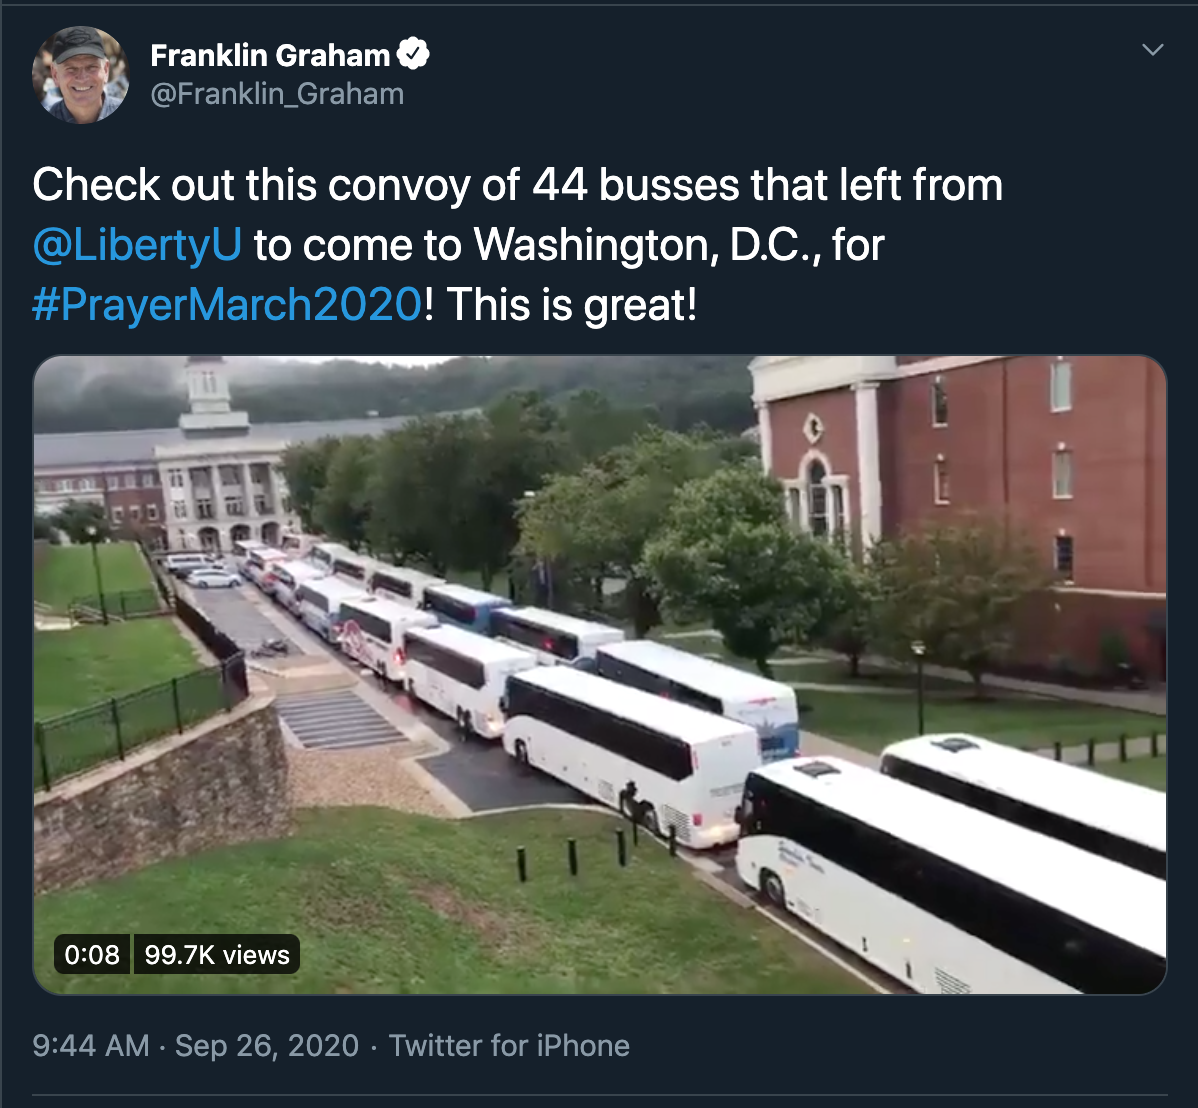Image resolution: width=1198 pixels, height=1108 pixels.
Task: Open the Franklin Graham display name link
Action: coord(270,56)
